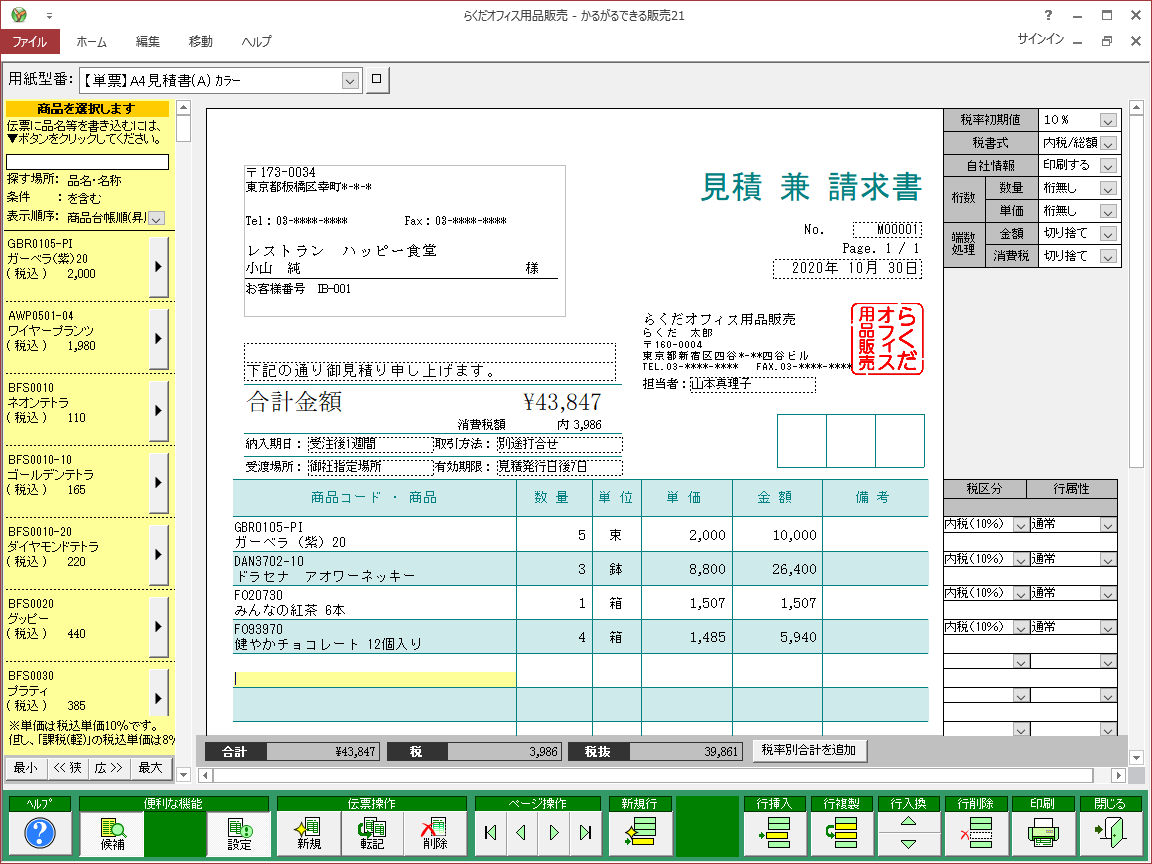Open the 数量 digits dropdown
The height and width of the screenshot is (864, 1152).
[1108, 189]
